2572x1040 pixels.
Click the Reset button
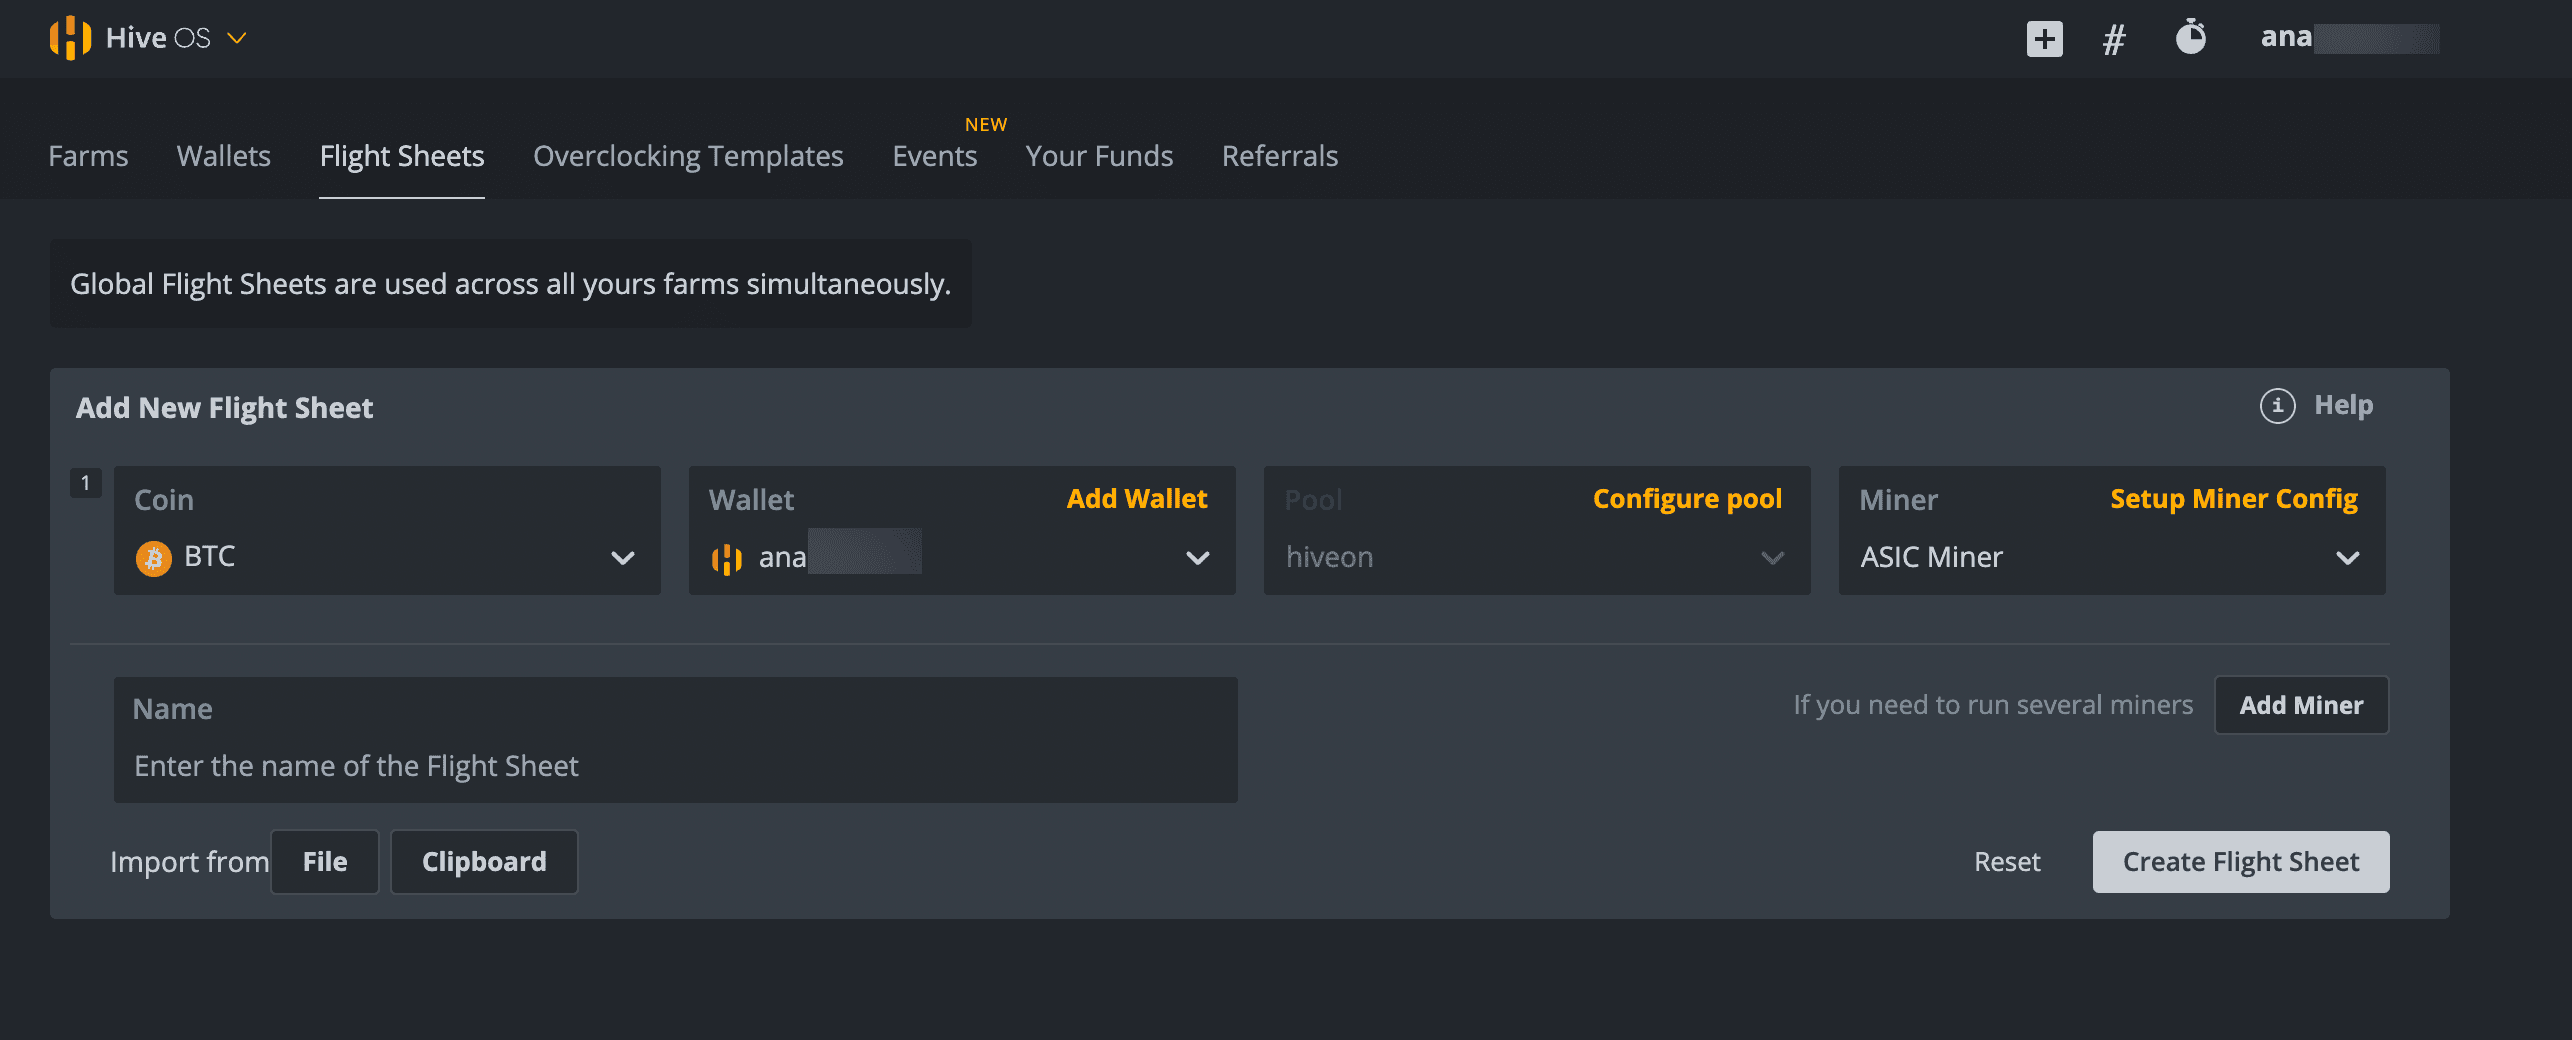point(2007,862)
